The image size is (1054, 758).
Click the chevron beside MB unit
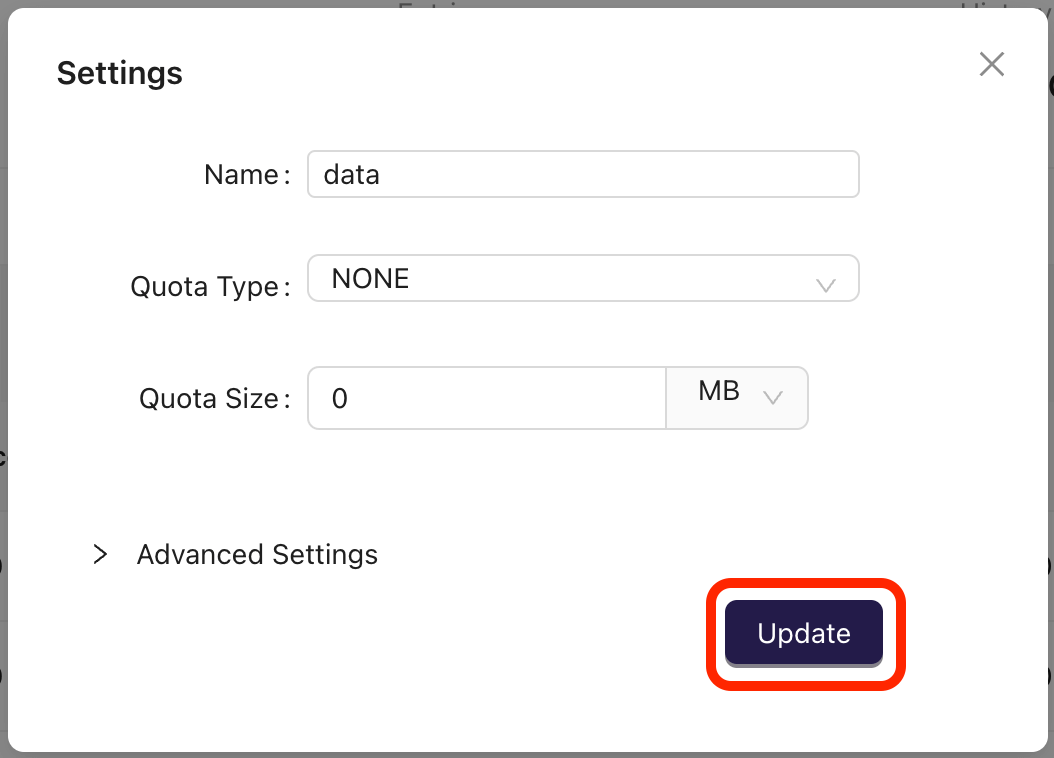(x=773, y=397)
